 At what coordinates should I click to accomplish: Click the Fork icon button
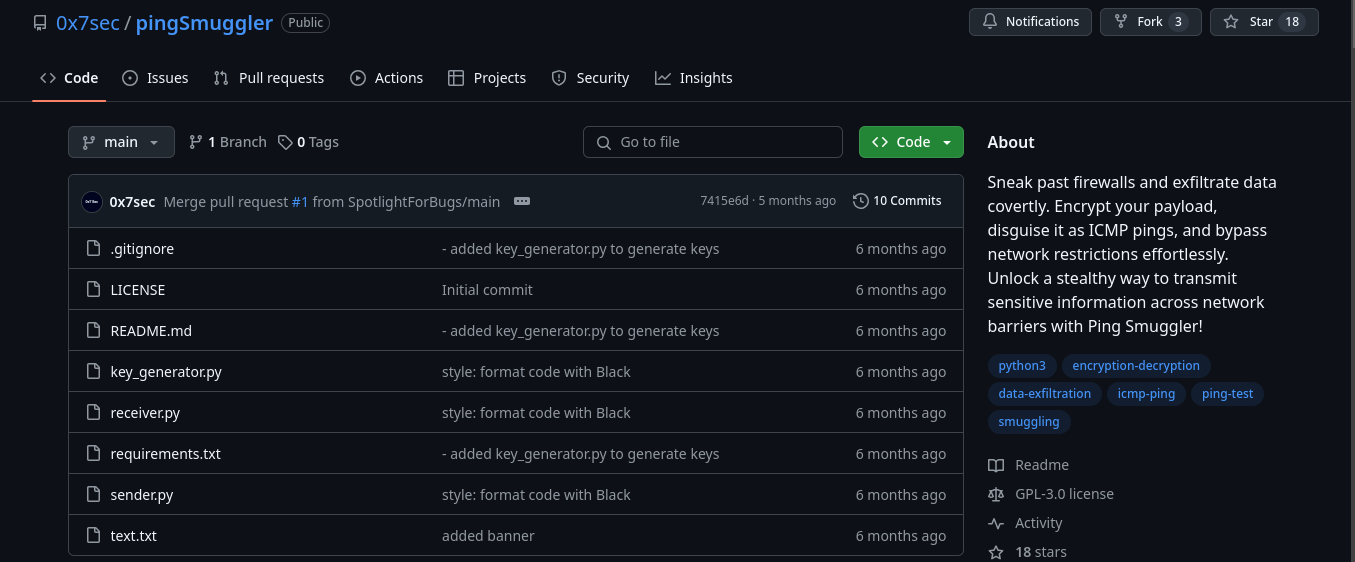pos(1122,22)
